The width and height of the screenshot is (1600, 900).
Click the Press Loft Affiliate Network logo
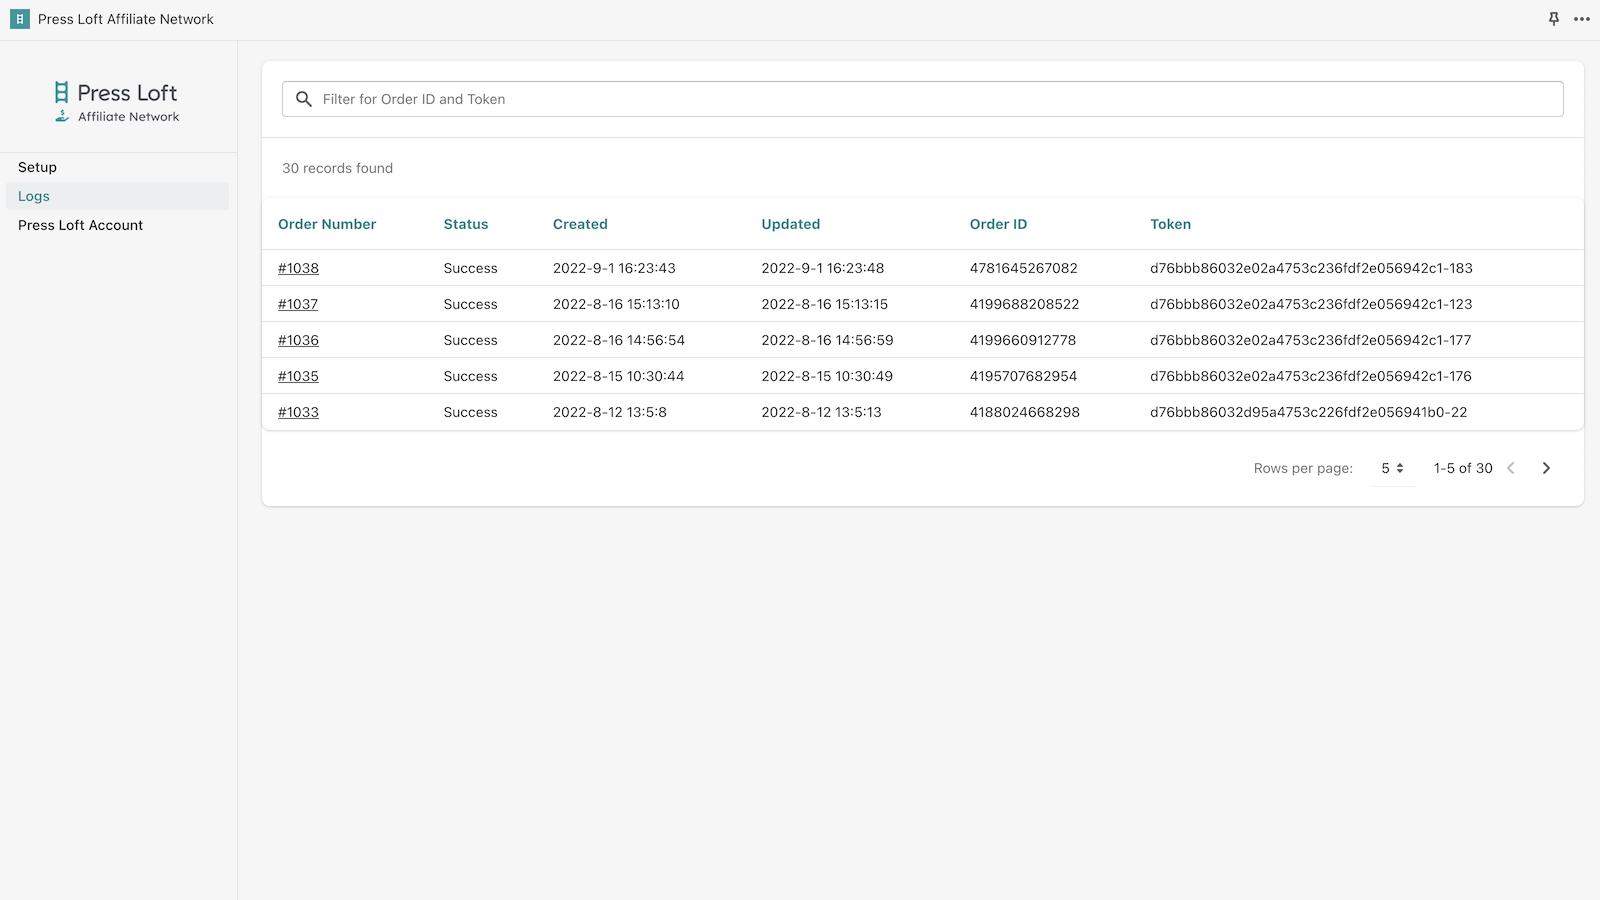(117, 102)
